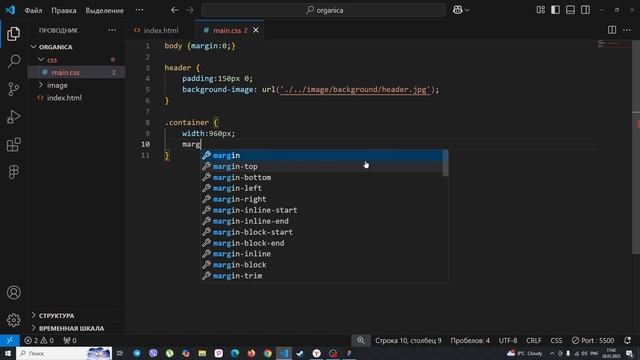Click Пробелов: 4 indentation setting
The height and width of the screenshot is (360, 640).
point(470,340)
